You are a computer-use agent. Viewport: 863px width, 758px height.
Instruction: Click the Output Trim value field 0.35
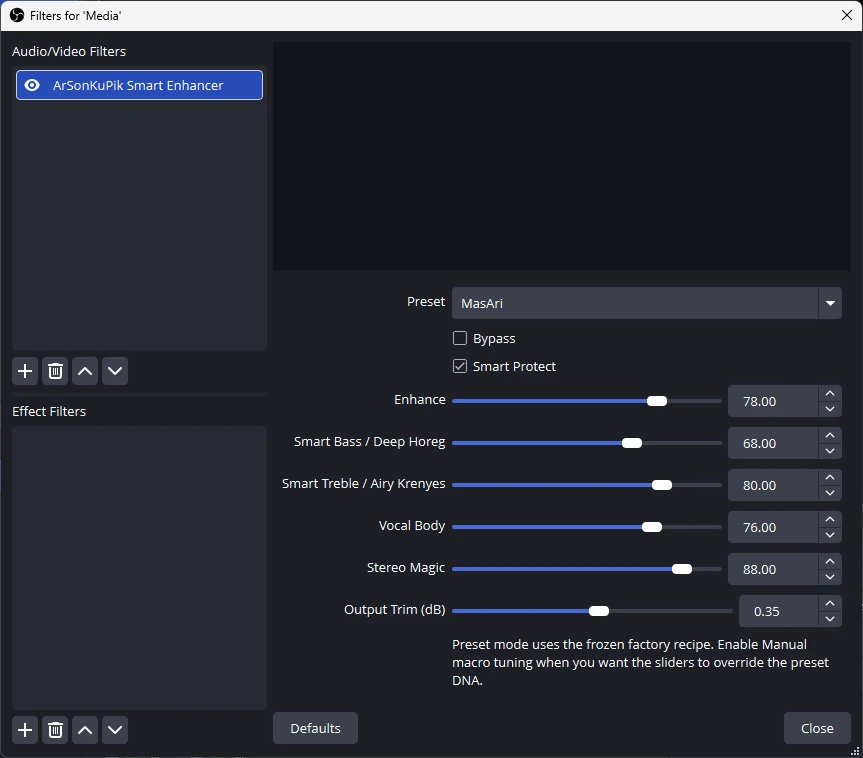(x=778, y=611)
